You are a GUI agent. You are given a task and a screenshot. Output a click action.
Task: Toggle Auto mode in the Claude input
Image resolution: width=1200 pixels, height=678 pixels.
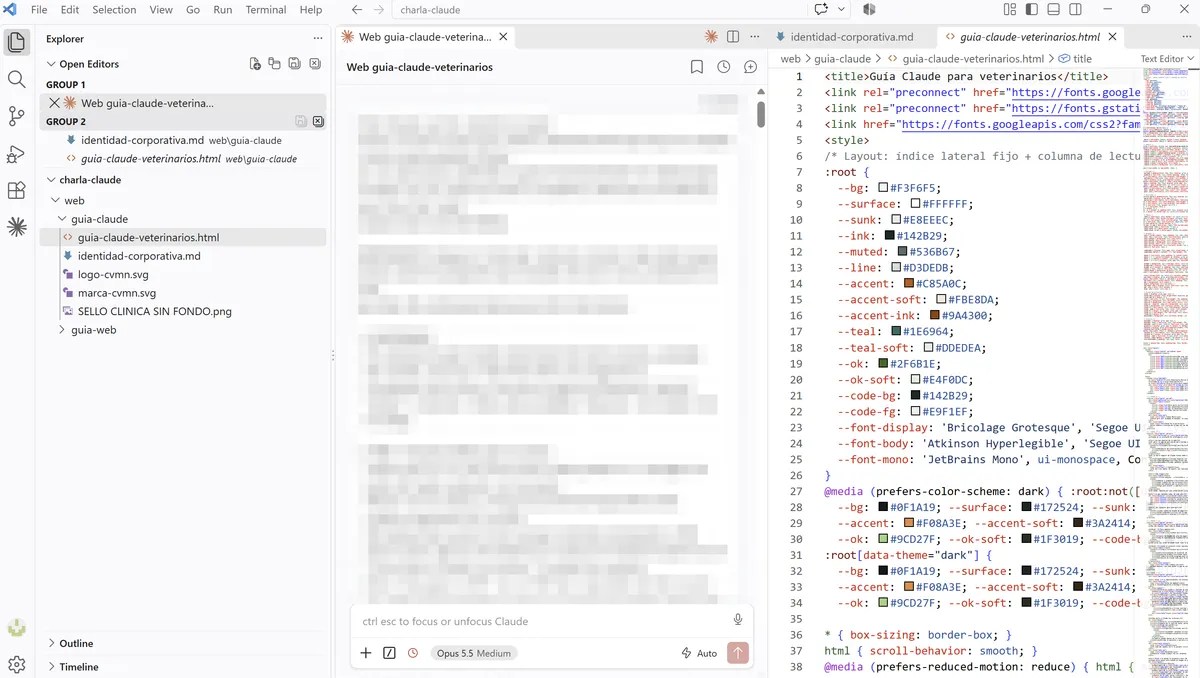pyautogui.click(x=699, y=653)
